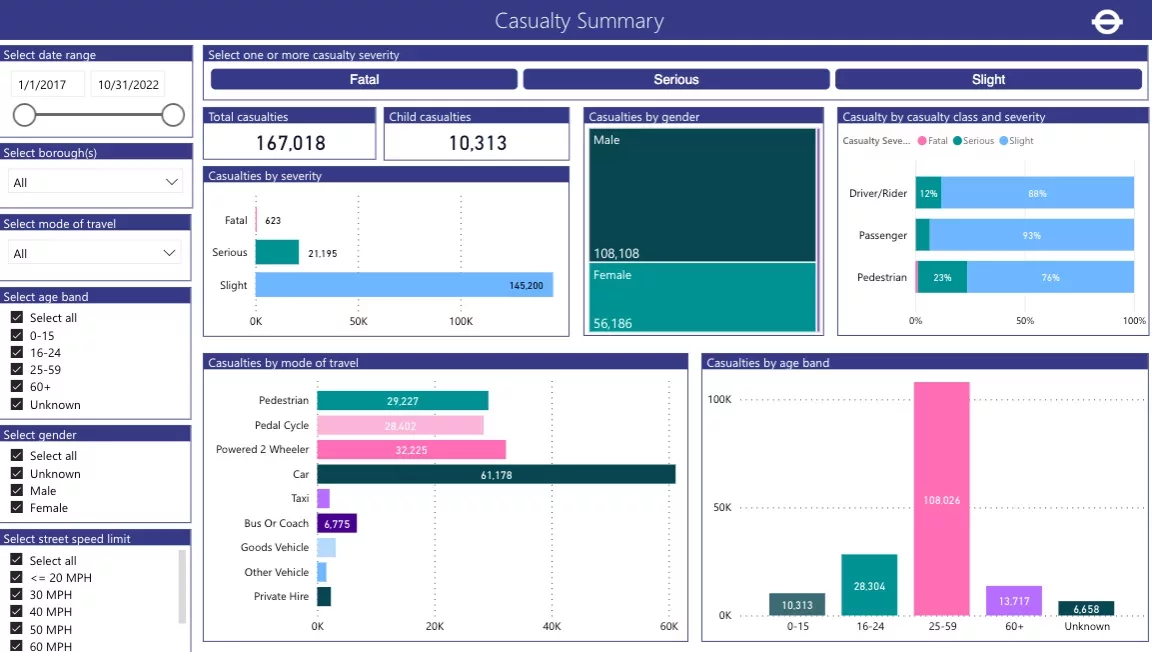Screen dimensions: 1152x652
Task: Click the speed limit list scrollbar
Action: pos(182,585)
